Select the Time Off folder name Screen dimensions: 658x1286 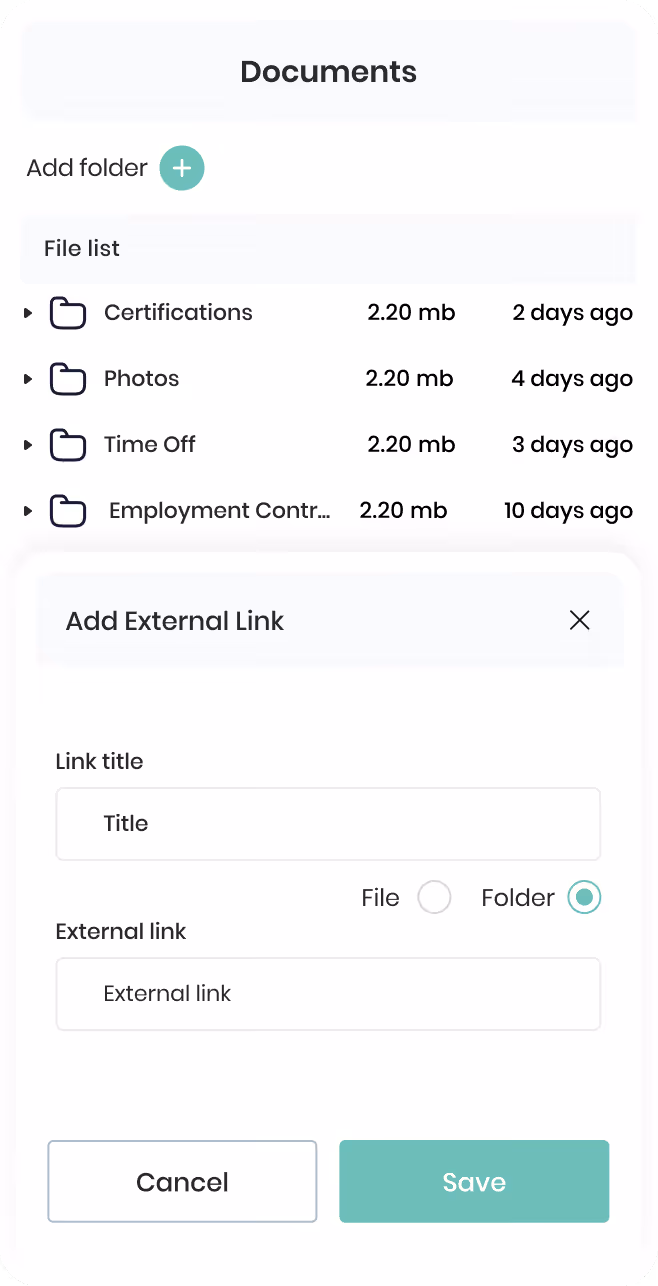pyautogui.click(x=150, y=445)
